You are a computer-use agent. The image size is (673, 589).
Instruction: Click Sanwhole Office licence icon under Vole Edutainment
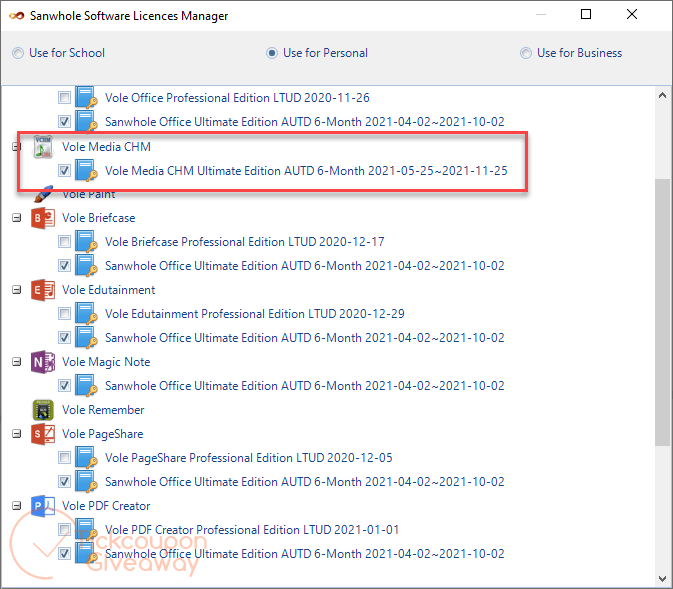click(x=86, y=338)
